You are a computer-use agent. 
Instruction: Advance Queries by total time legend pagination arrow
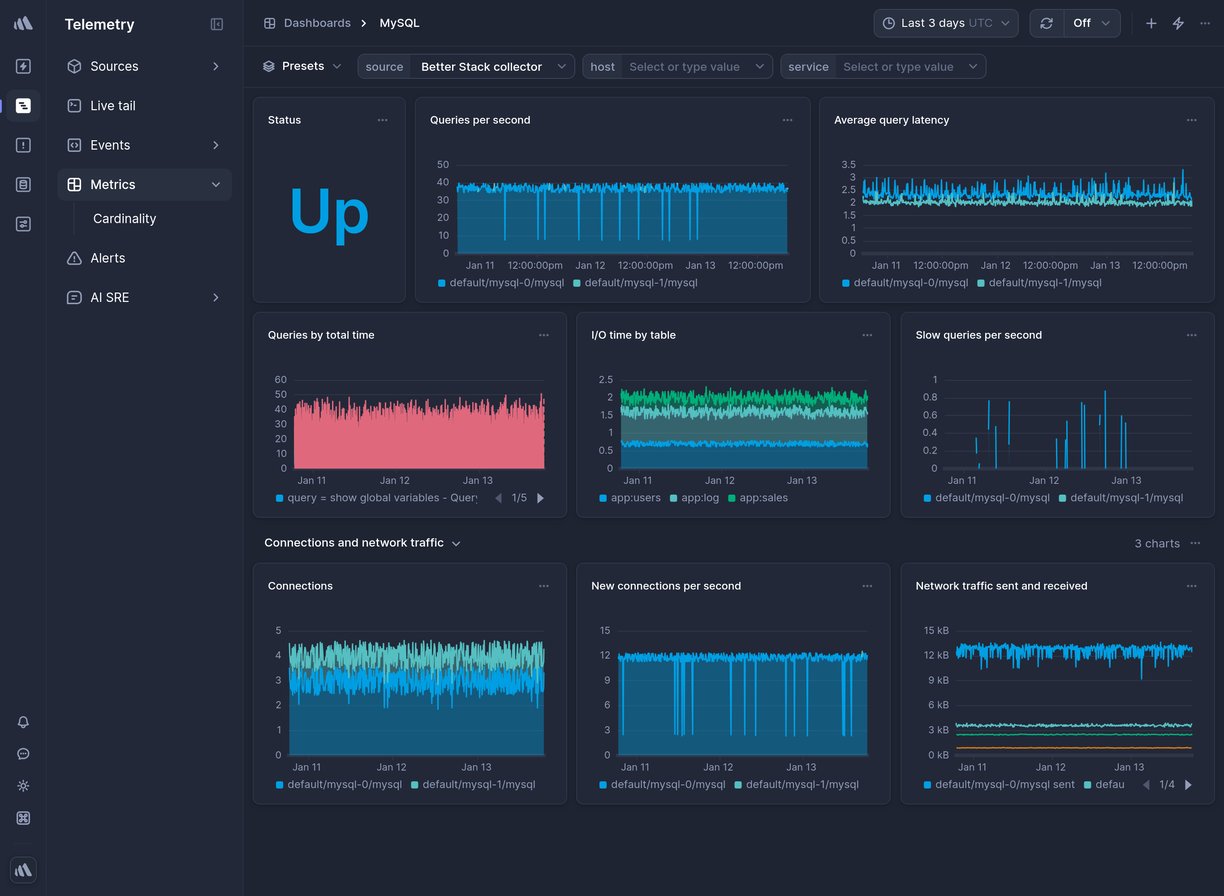[541, 497]
